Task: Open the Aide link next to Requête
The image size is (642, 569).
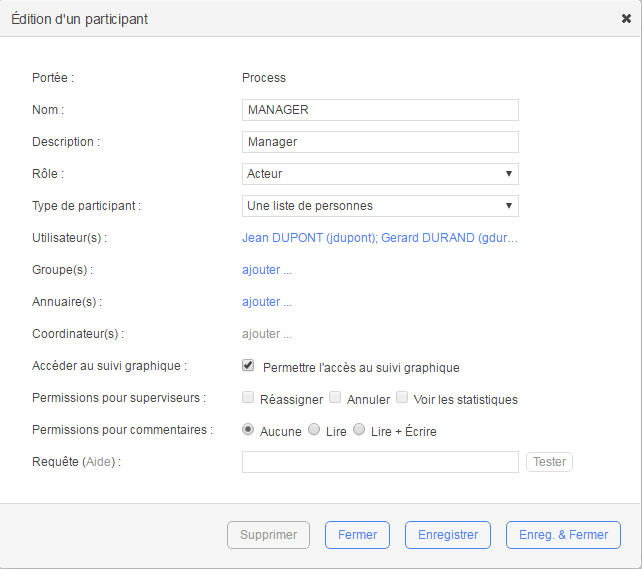Action: pos(97,462)
